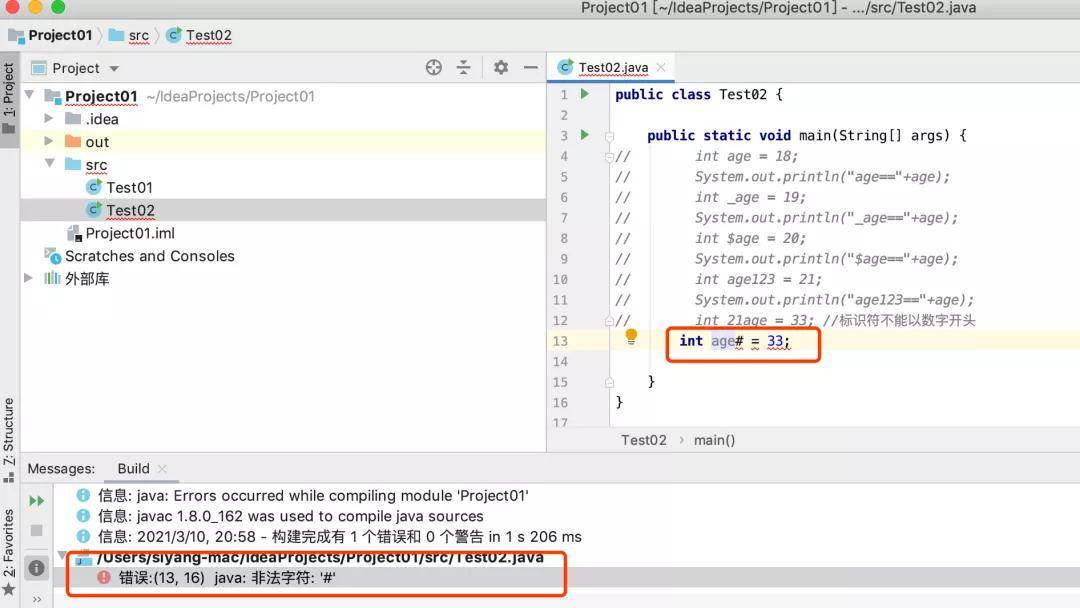Run main method from line 3 gutter arrow
This screenshot has width=1080, height=608.
coord(585,135)
